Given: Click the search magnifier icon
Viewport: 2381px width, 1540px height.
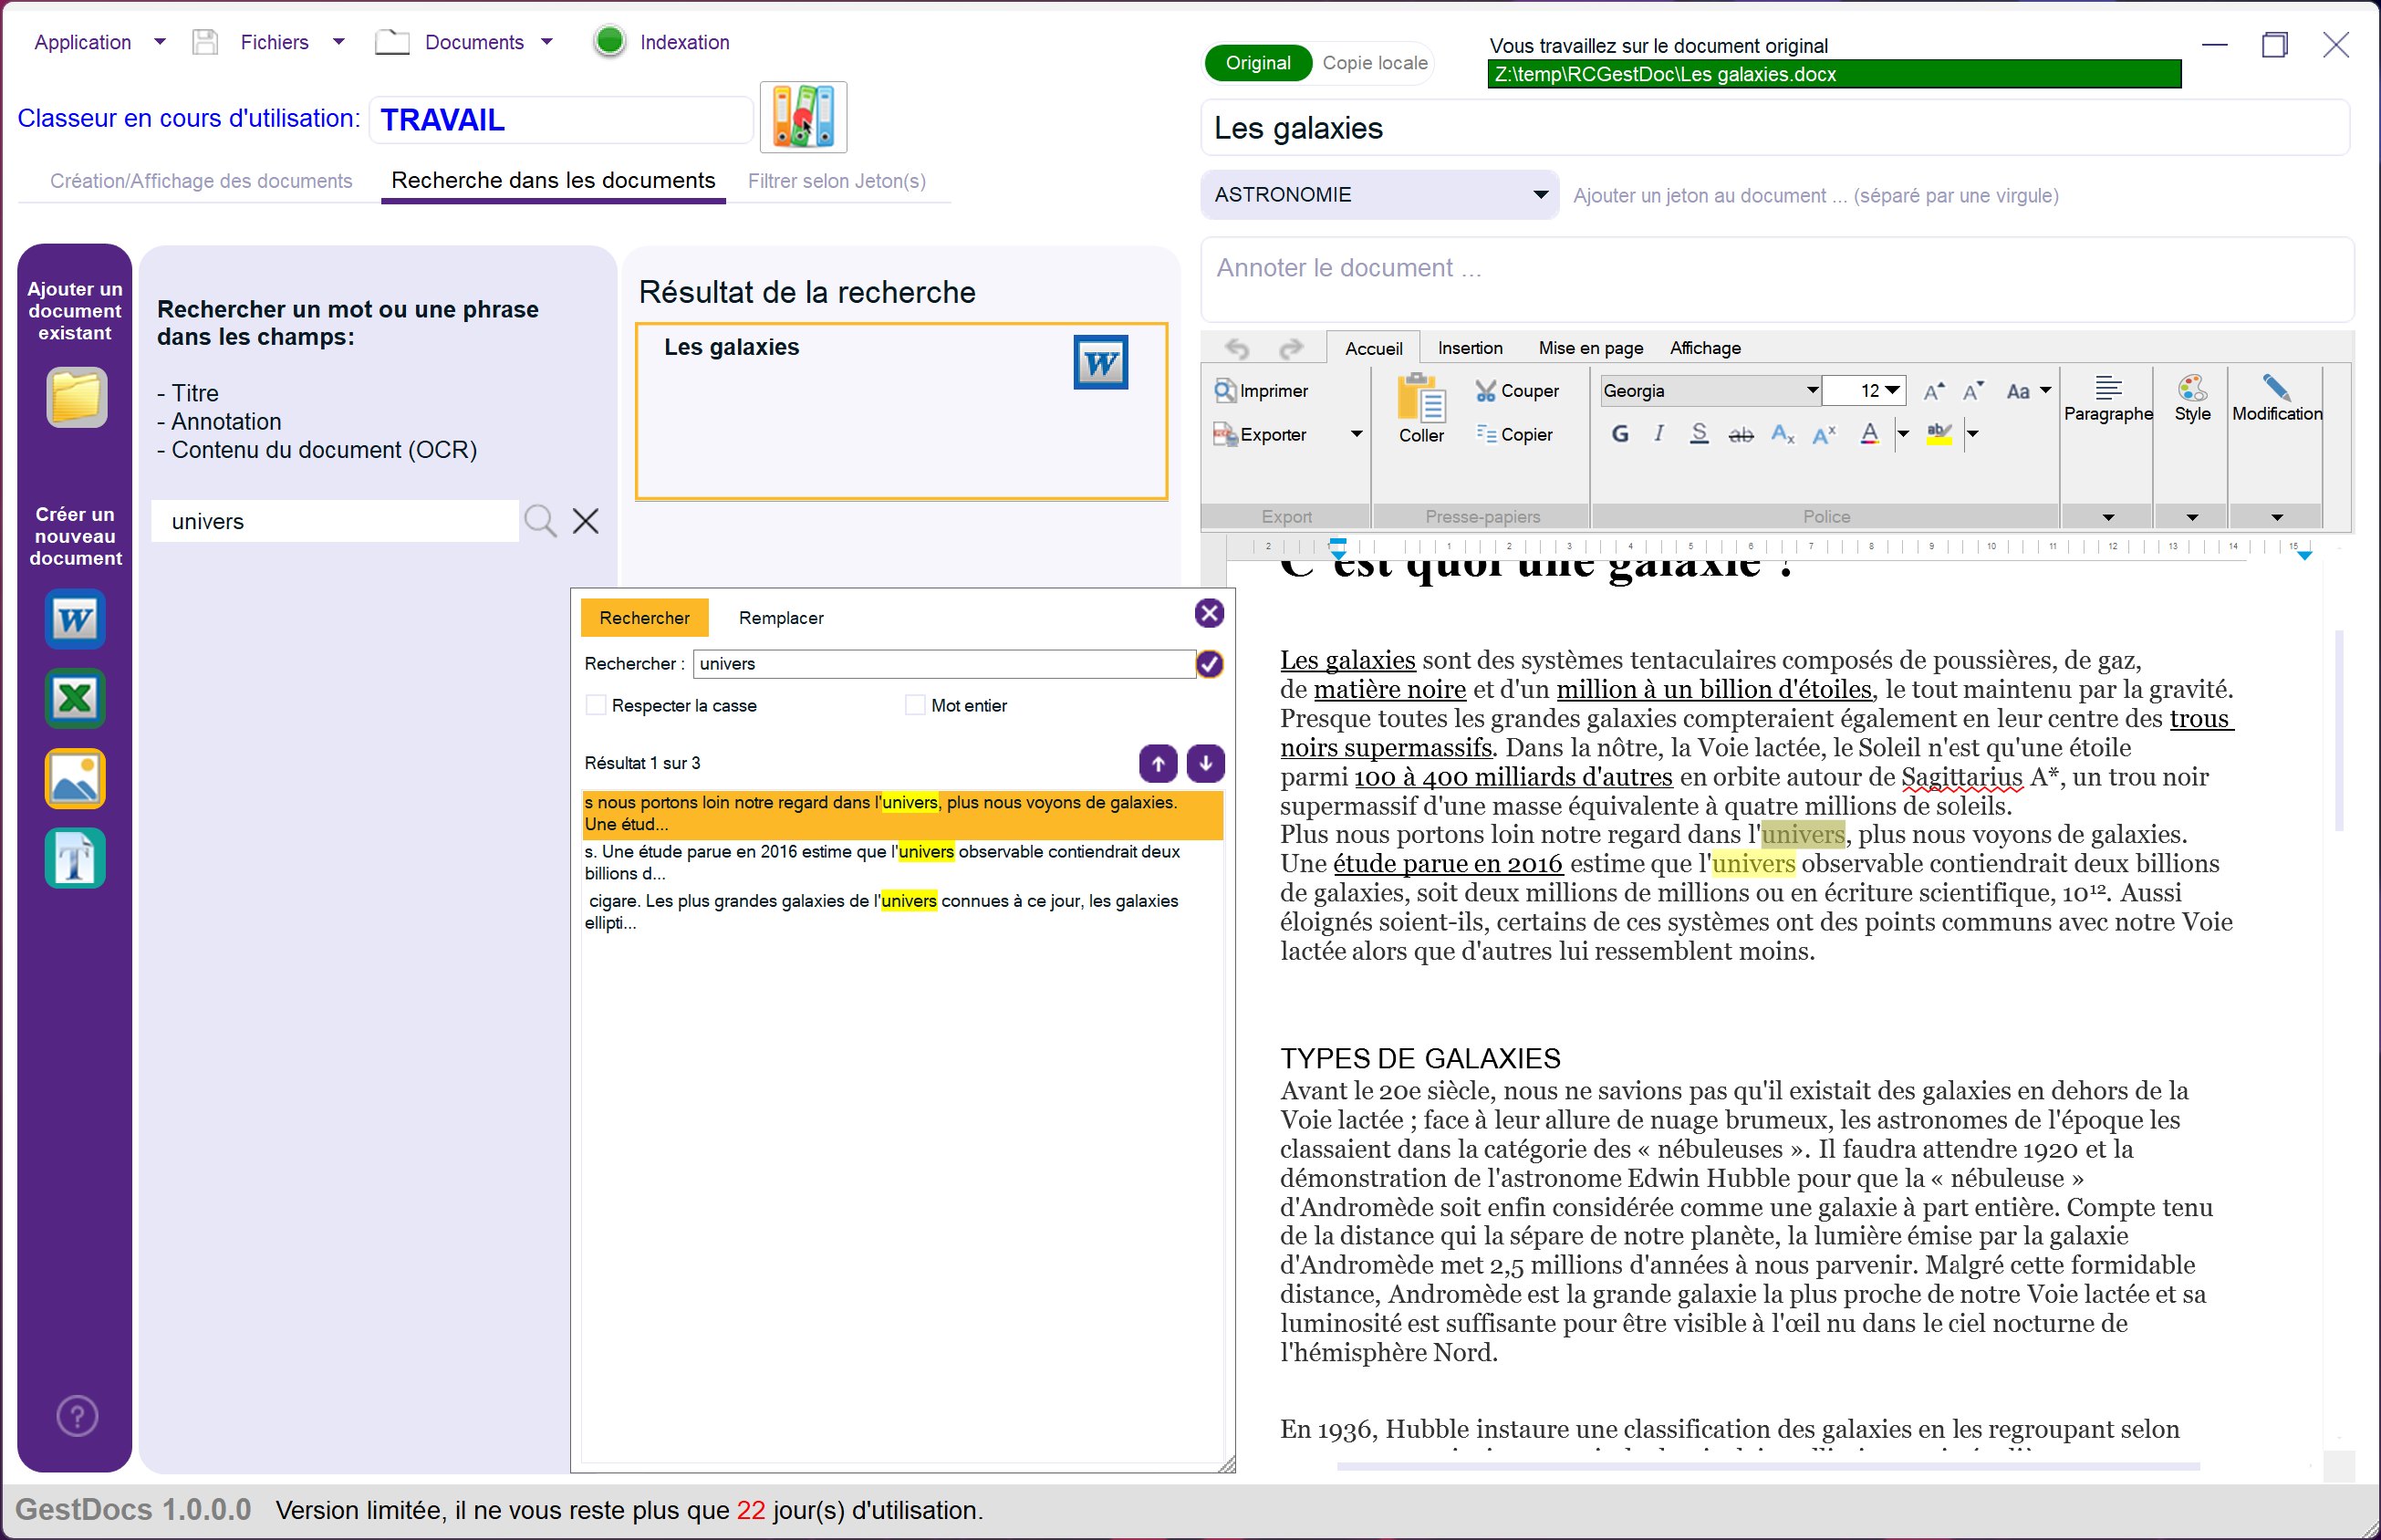Looking at the screenshot, I should click(x=540, y=521).
